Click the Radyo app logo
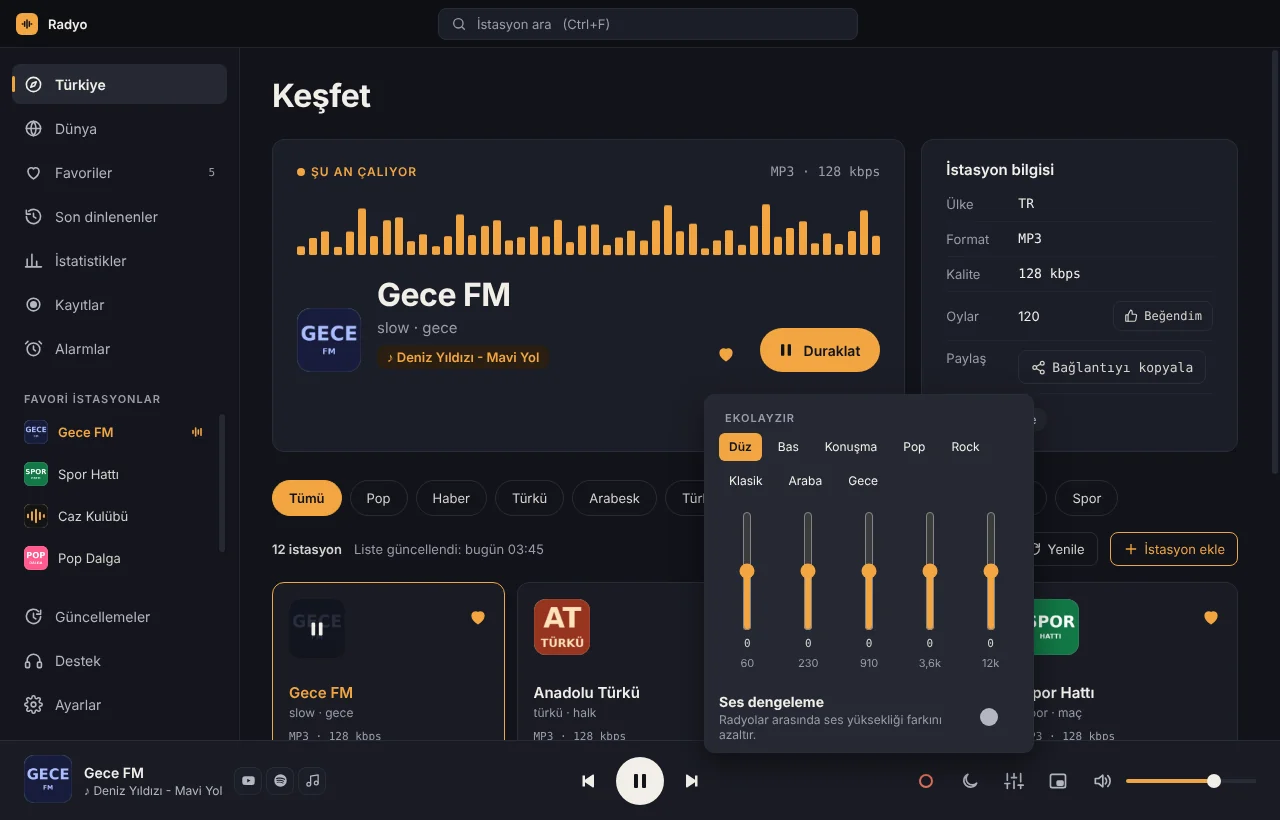The height and width of the screenshot is (820, 1280). coord(27,24)
